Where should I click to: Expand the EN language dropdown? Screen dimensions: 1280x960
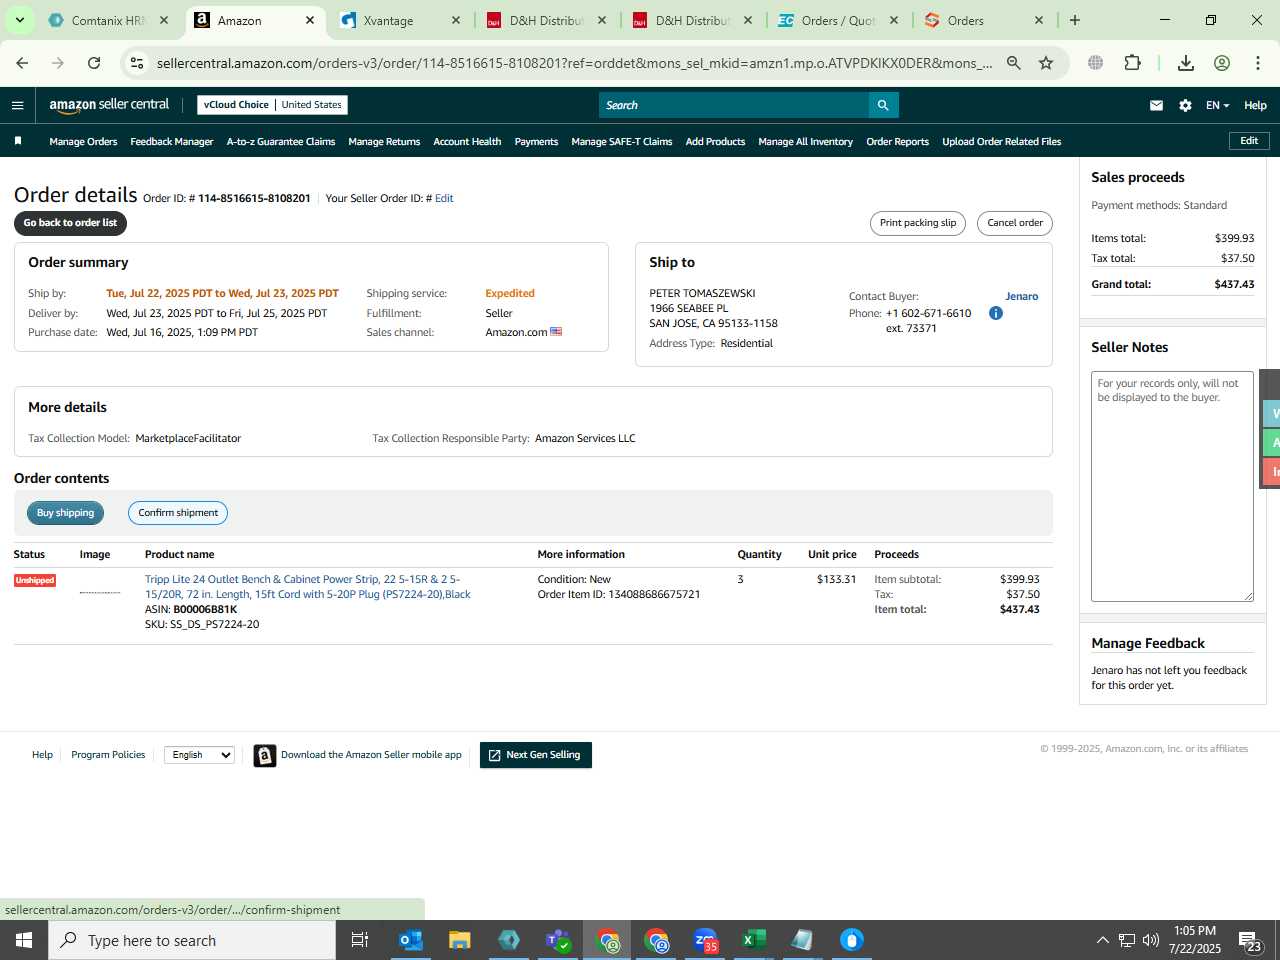[1217, 105]
